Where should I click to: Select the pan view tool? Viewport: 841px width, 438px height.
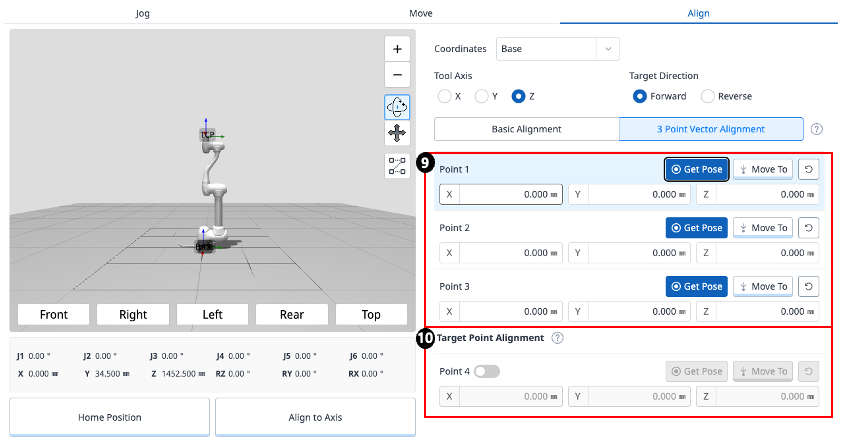click(397, 133)
